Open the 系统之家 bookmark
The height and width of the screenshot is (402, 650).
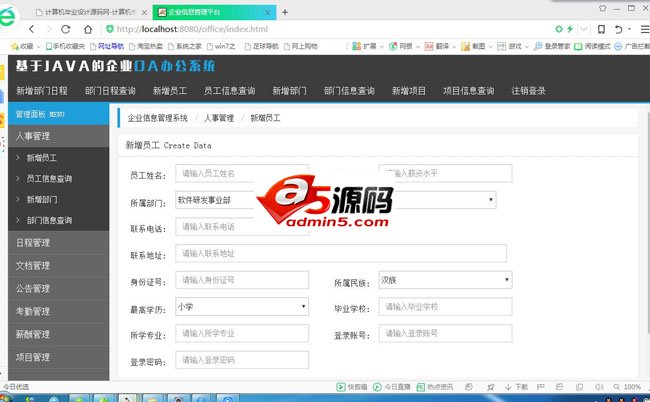click(185, 46)
